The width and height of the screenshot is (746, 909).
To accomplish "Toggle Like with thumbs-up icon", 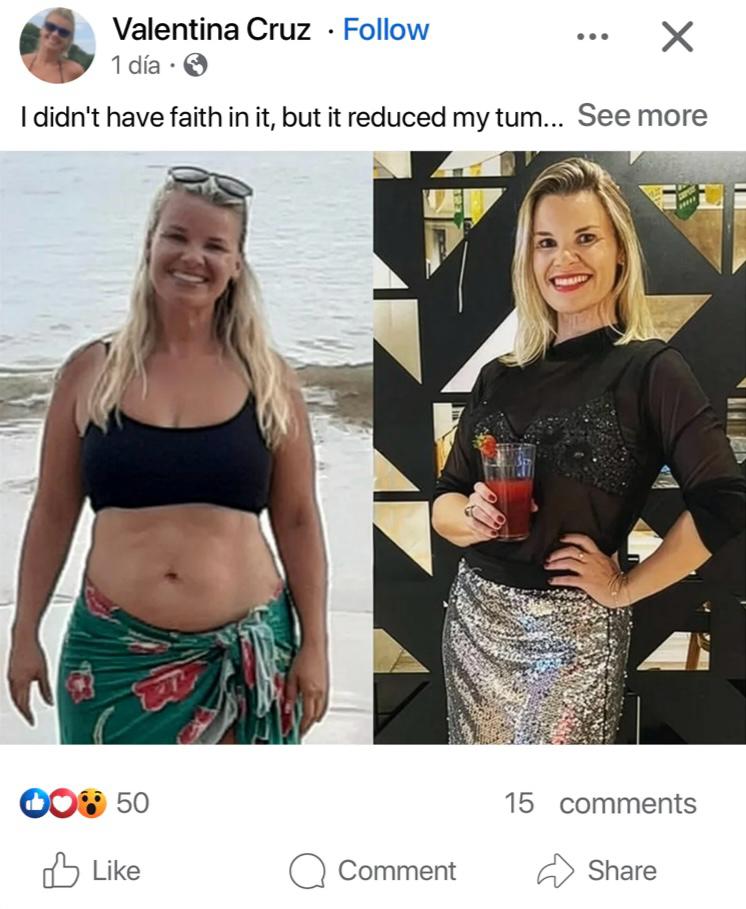I will click(60, 870).
